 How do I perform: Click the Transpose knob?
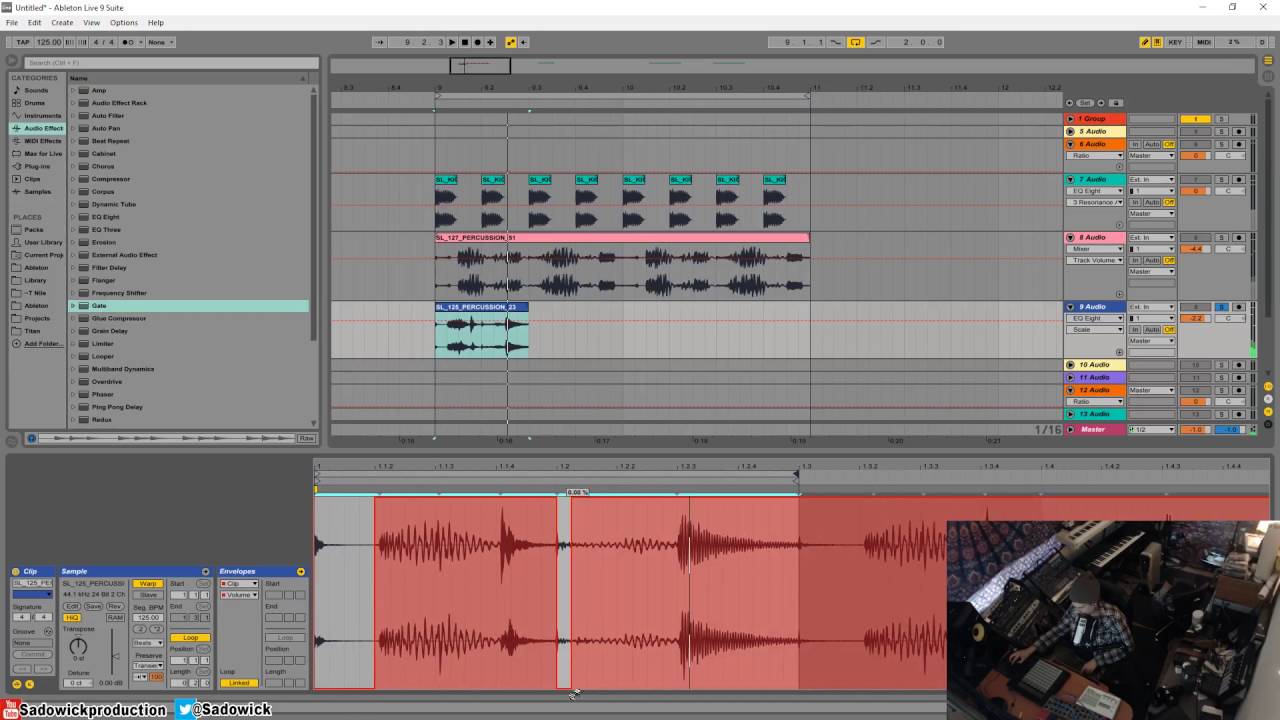[x=79, y=646]
